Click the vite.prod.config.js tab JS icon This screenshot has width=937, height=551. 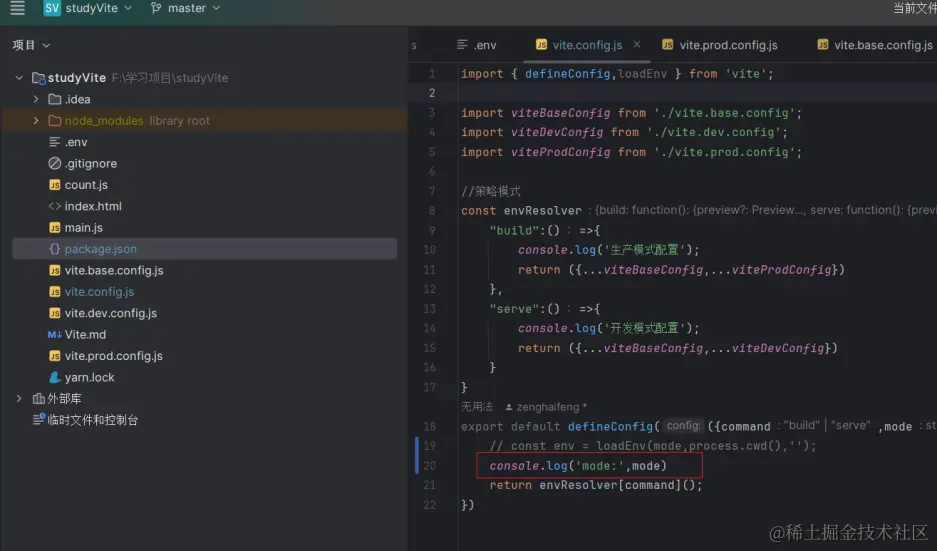coord(667,45)
